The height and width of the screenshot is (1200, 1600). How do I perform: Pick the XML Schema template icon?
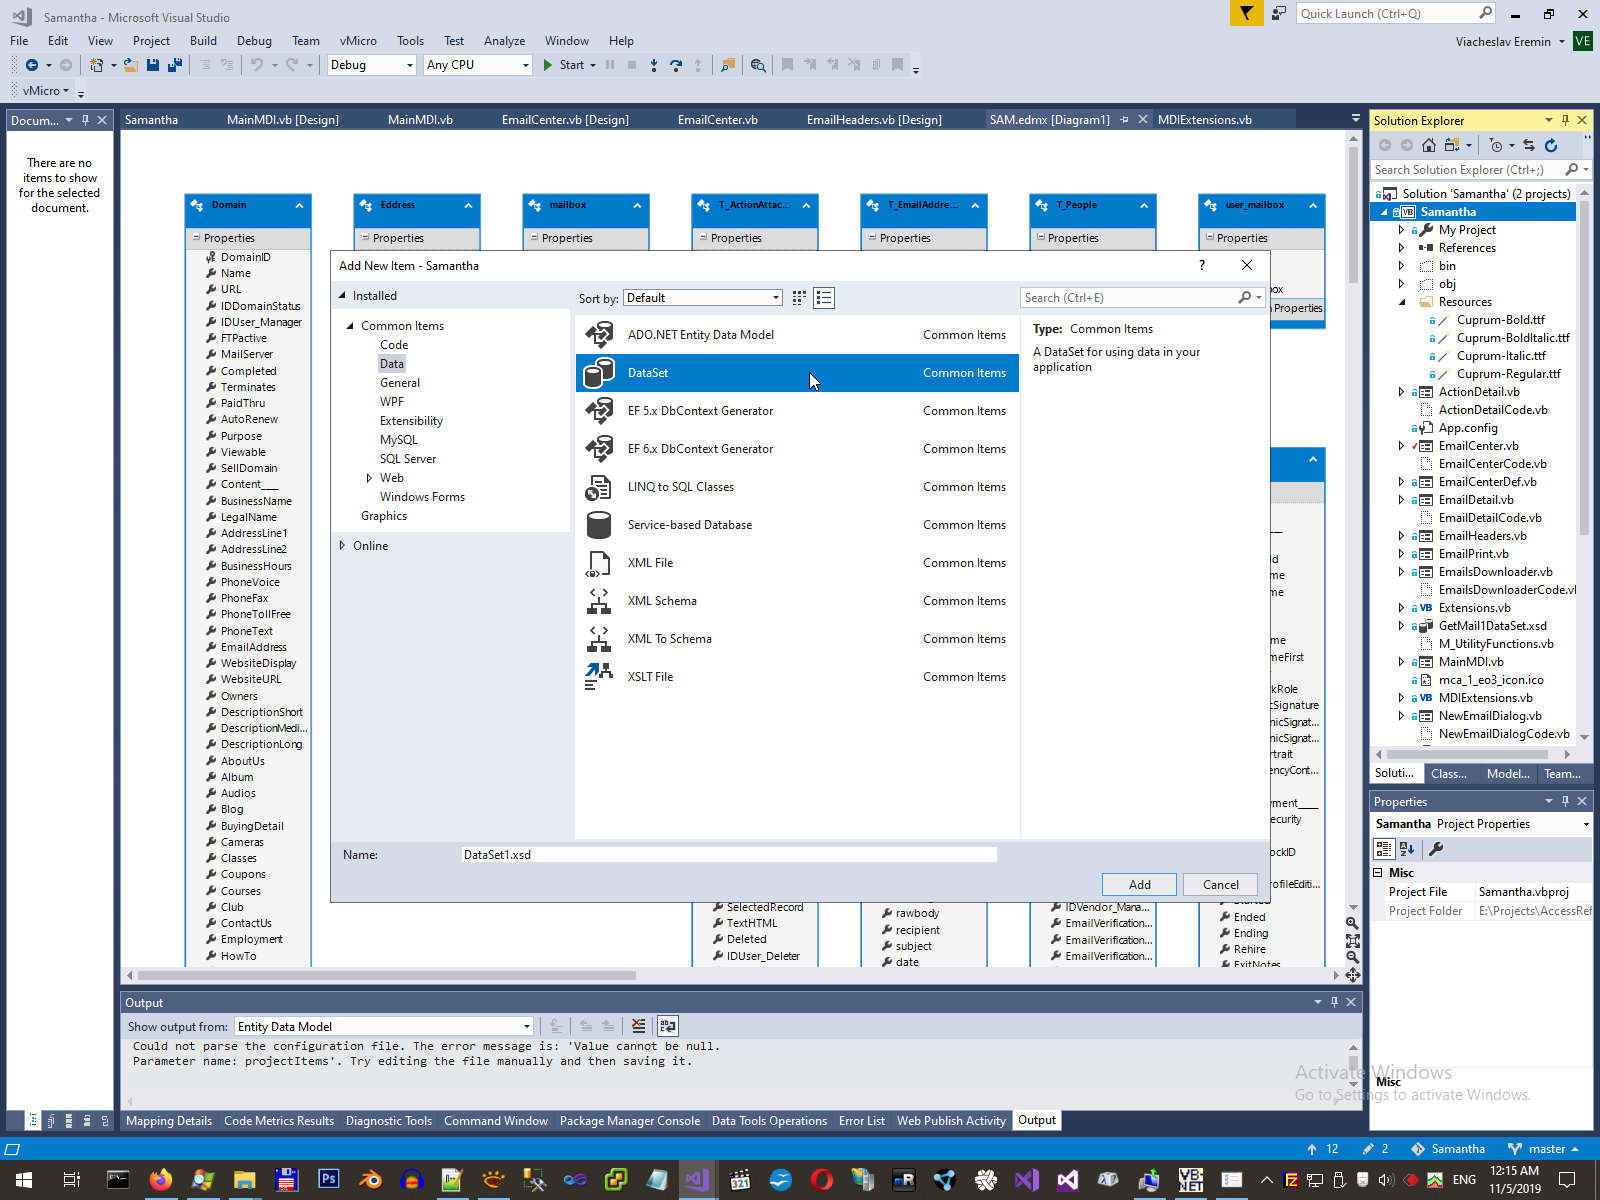pyautogui.click(x=599, y=601)
